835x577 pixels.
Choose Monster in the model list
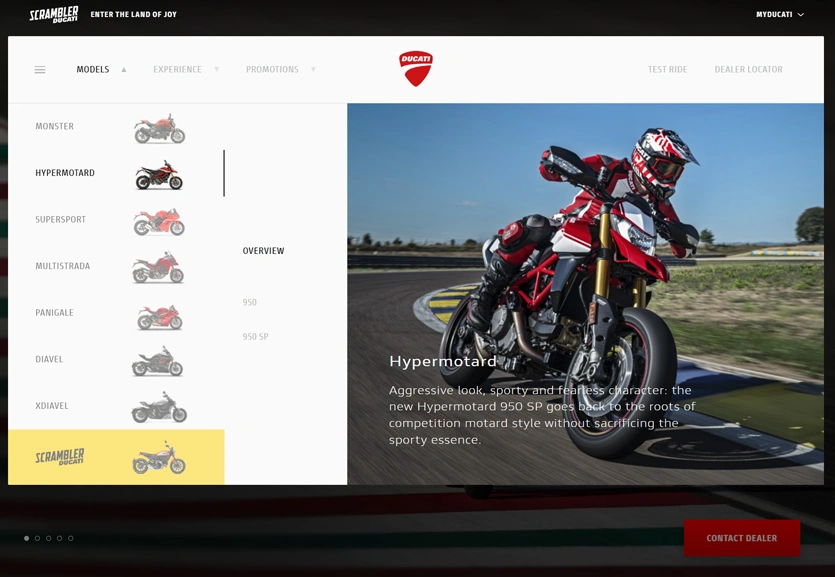54,127
